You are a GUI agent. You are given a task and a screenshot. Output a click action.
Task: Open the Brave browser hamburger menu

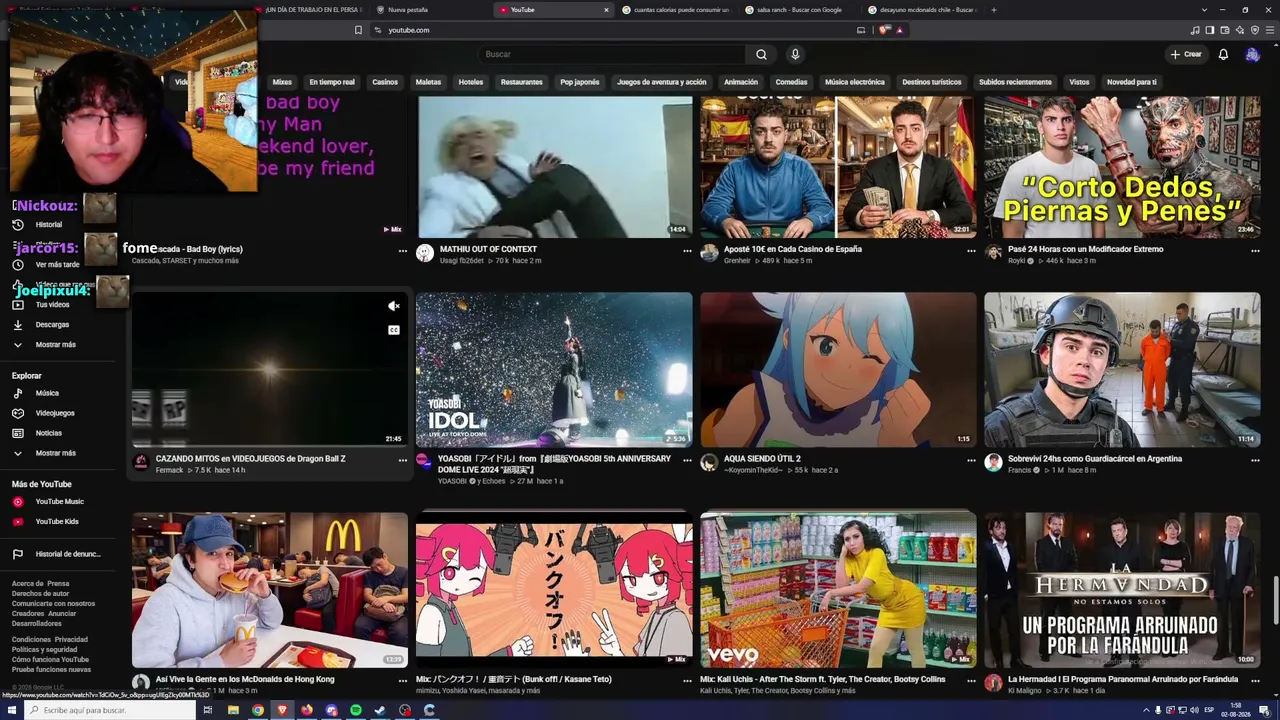[1269, 30]
